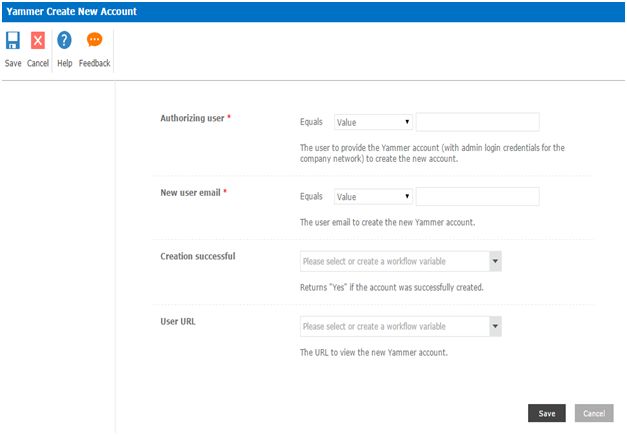This screenshot has width=627, height=435.
Task: Click the red Cancel X icon
Action: [x=38, y=41]
